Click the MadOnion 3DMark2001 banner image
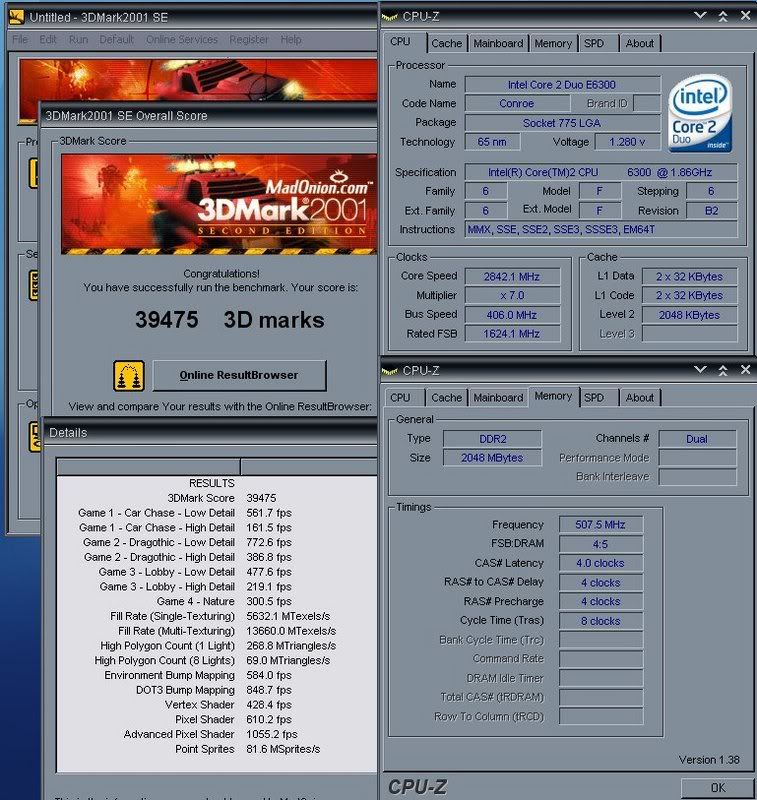 [x=219, y=204]
